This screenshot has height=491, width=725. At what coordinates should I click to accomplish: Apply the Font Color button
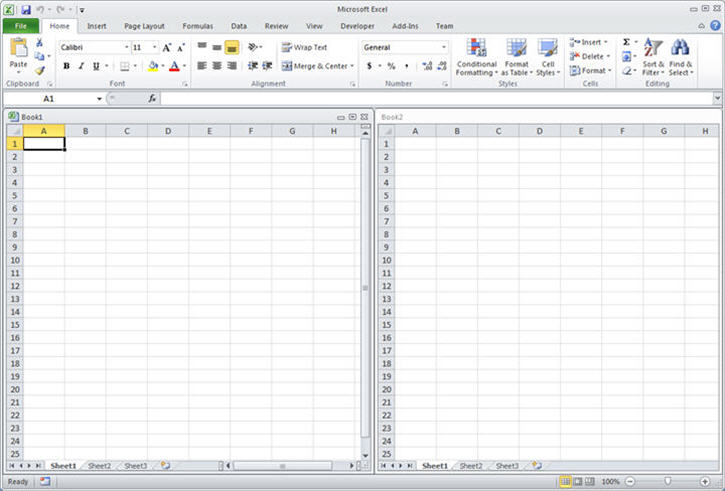coord(174,66)
